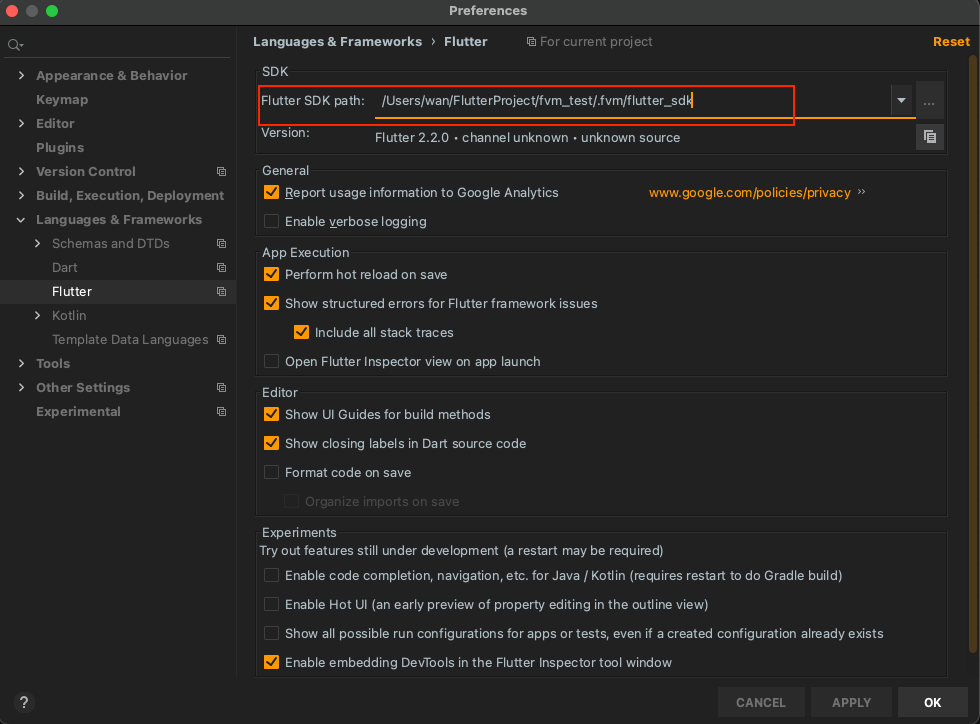This screenshot has width=980, height=724.
Task: Click the Flutter version text
Action: click(x=528, y=138)
